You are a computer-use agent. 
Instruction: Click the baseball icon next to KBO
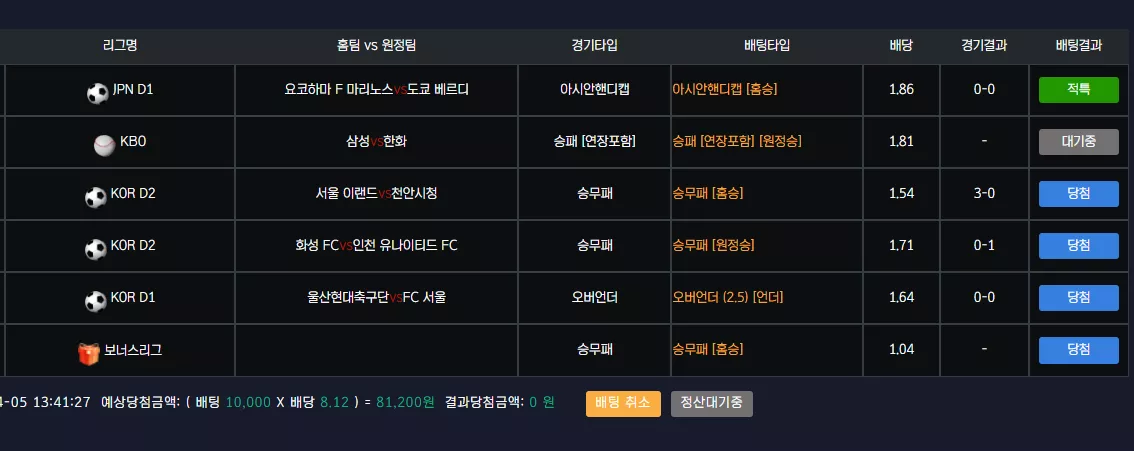pyautogui.click(x=104, y=145)
